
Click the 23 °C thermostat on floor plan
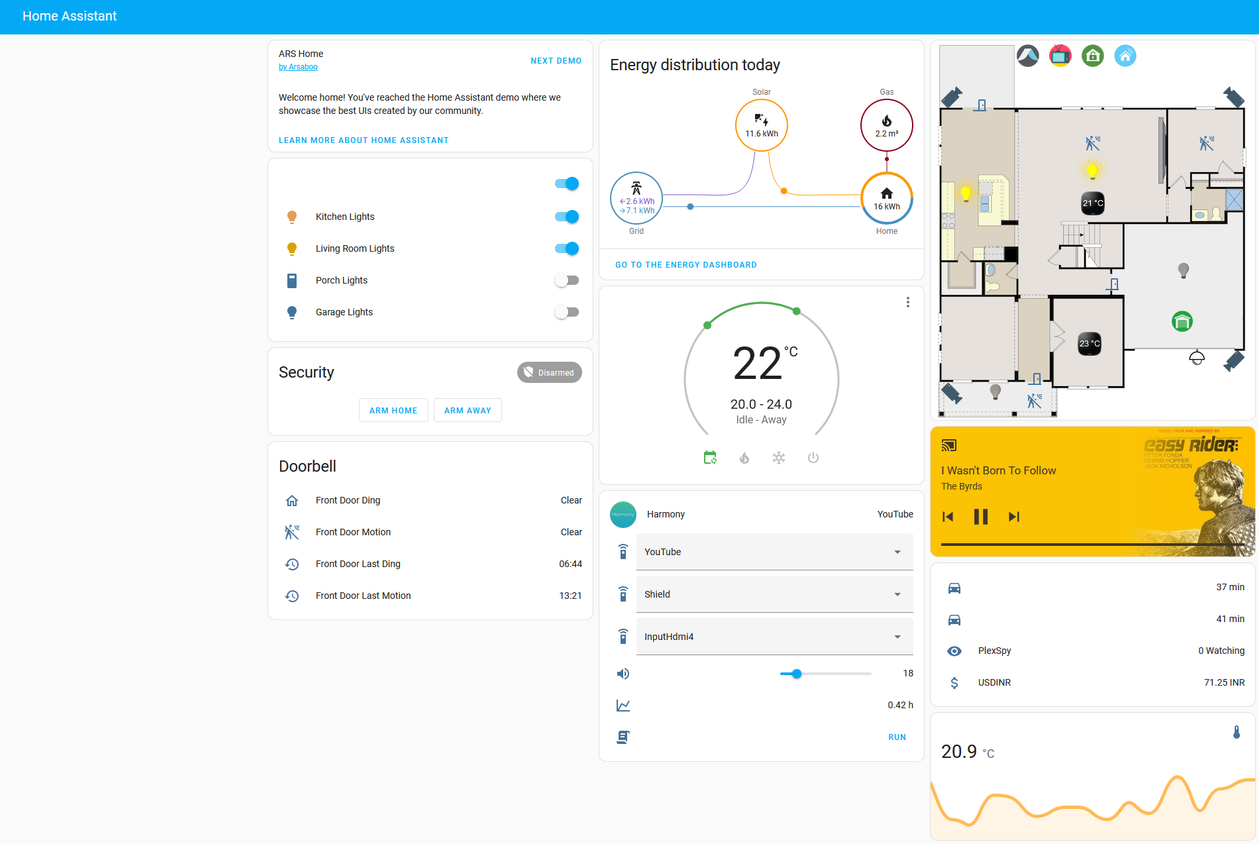[x=1089, y=344]
